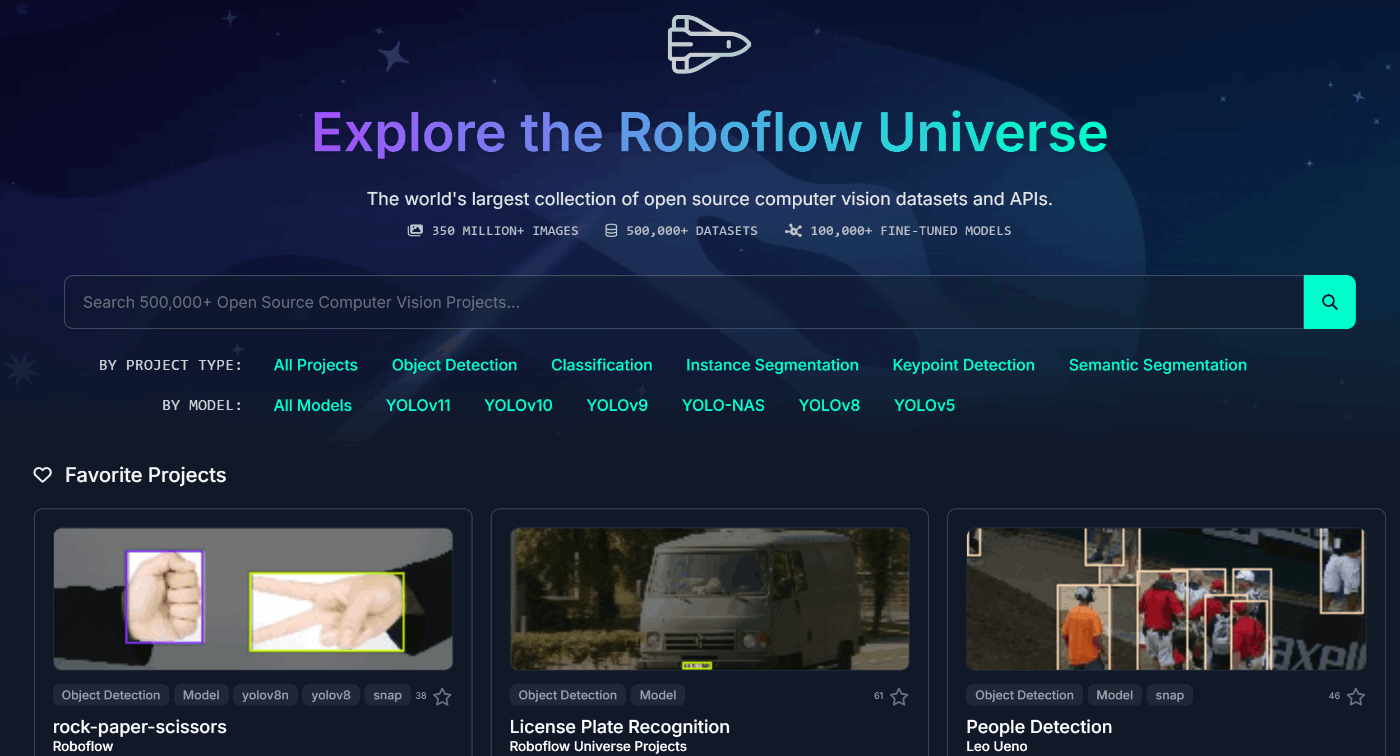Filter by Semantic Segmentation
The width and height of the screenshot is (1400, 756).
pyautogui.click(x=1157, y=365)
